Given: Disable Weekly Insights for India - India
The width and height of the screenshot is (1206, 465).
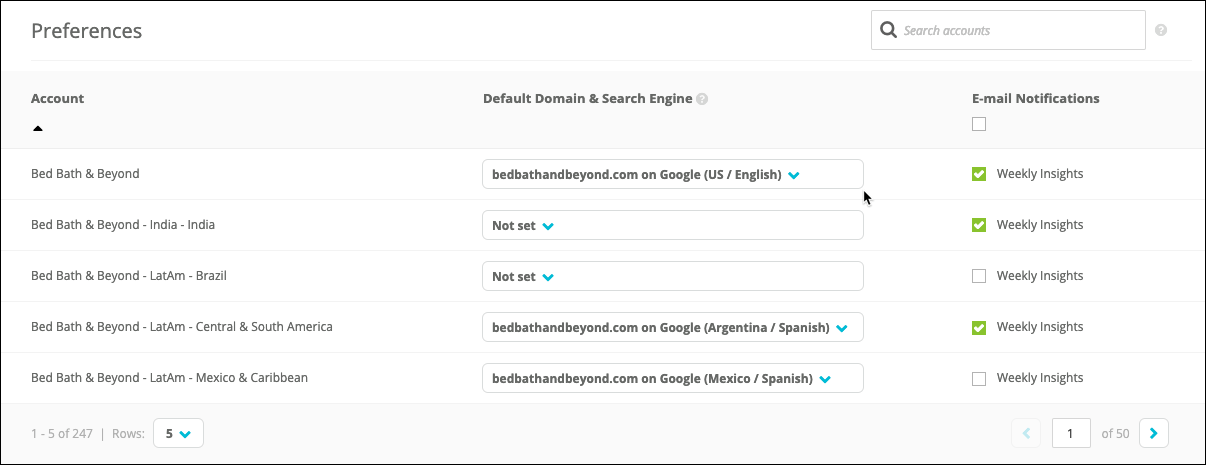Looking at the screenshot, I should coord(979,225).
